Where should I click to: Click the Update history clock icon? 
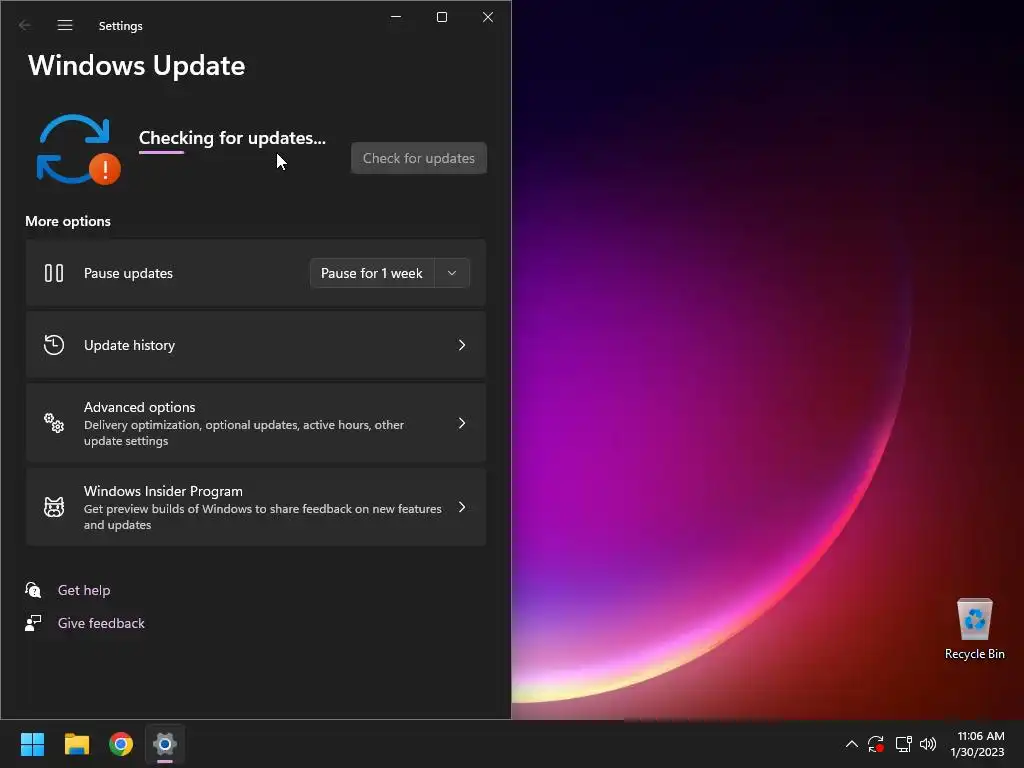pos(54,345)
